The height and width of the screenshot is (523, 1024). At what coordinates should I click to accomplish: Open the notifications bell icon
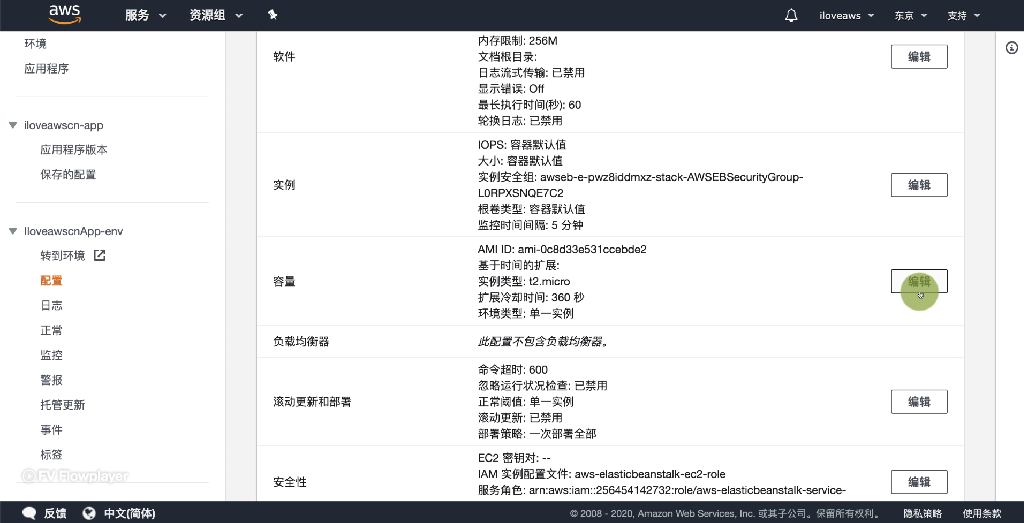pyautogui.click(x=791, y=15)
